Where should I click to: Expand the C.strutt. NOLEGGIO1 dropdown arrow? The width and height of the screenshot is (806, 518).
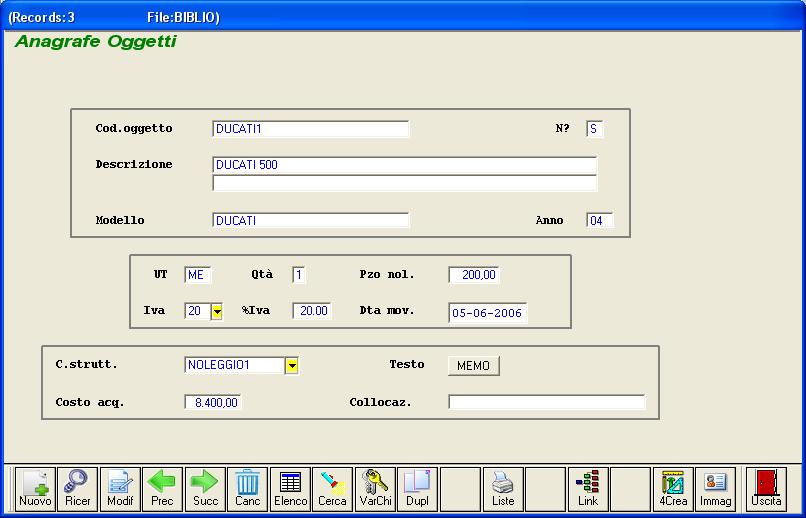pos(291,365)
